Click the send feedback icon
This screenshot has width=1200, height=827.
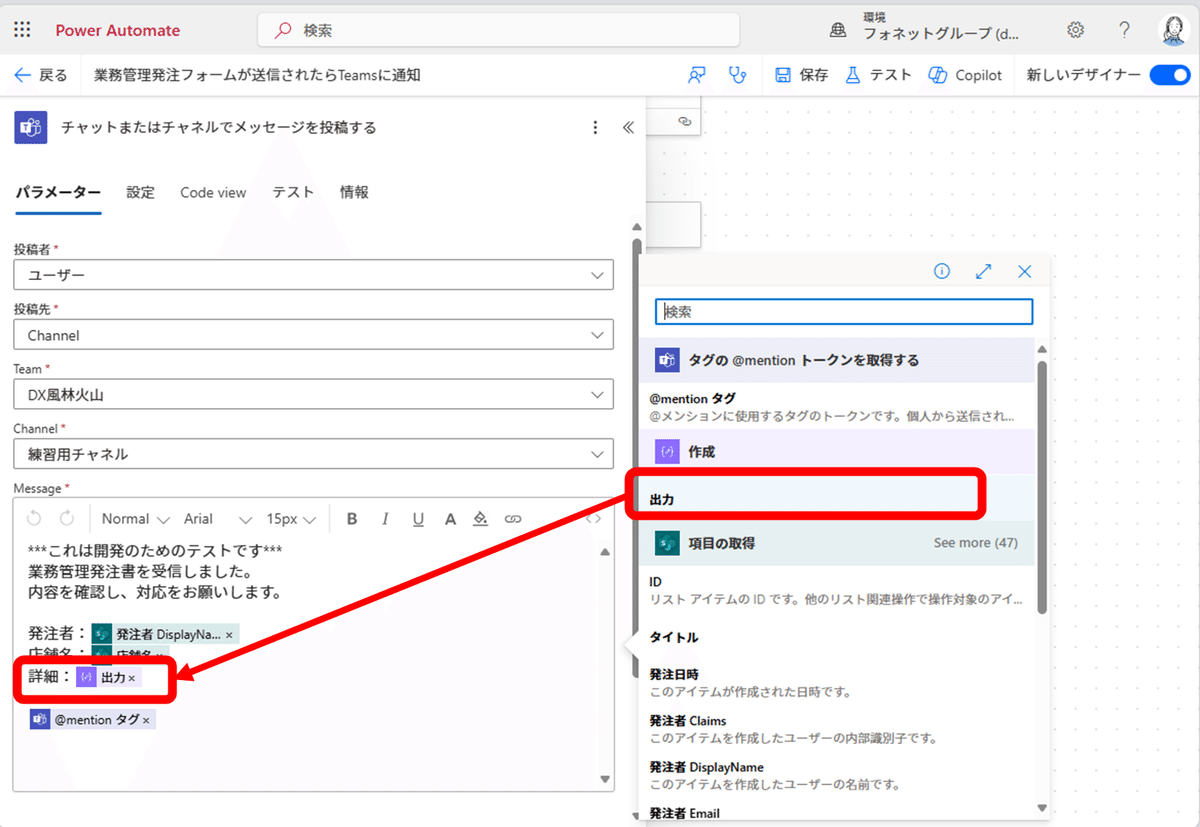(x=696, y=75)
